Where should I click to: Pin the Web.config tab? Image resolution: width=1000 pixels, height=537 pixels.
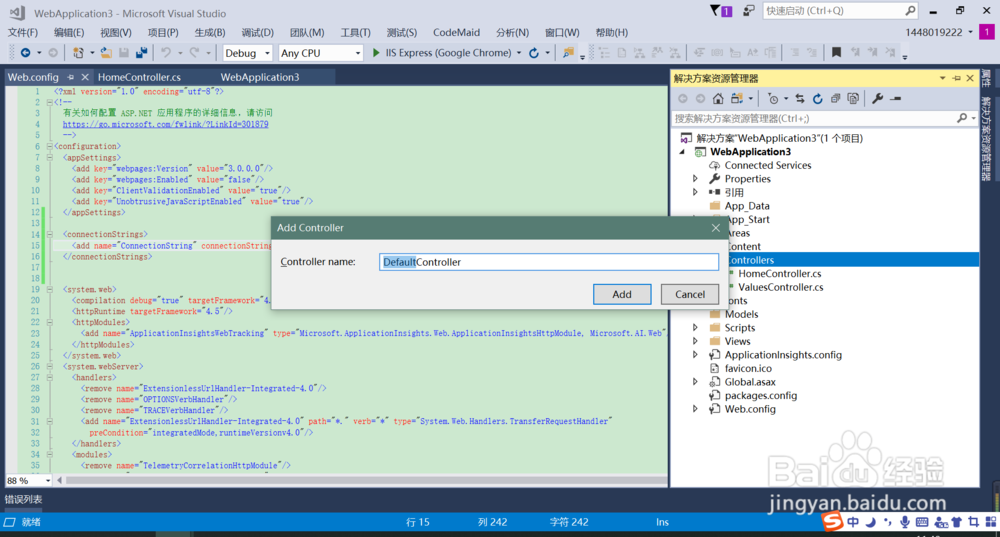click(71, 77)
